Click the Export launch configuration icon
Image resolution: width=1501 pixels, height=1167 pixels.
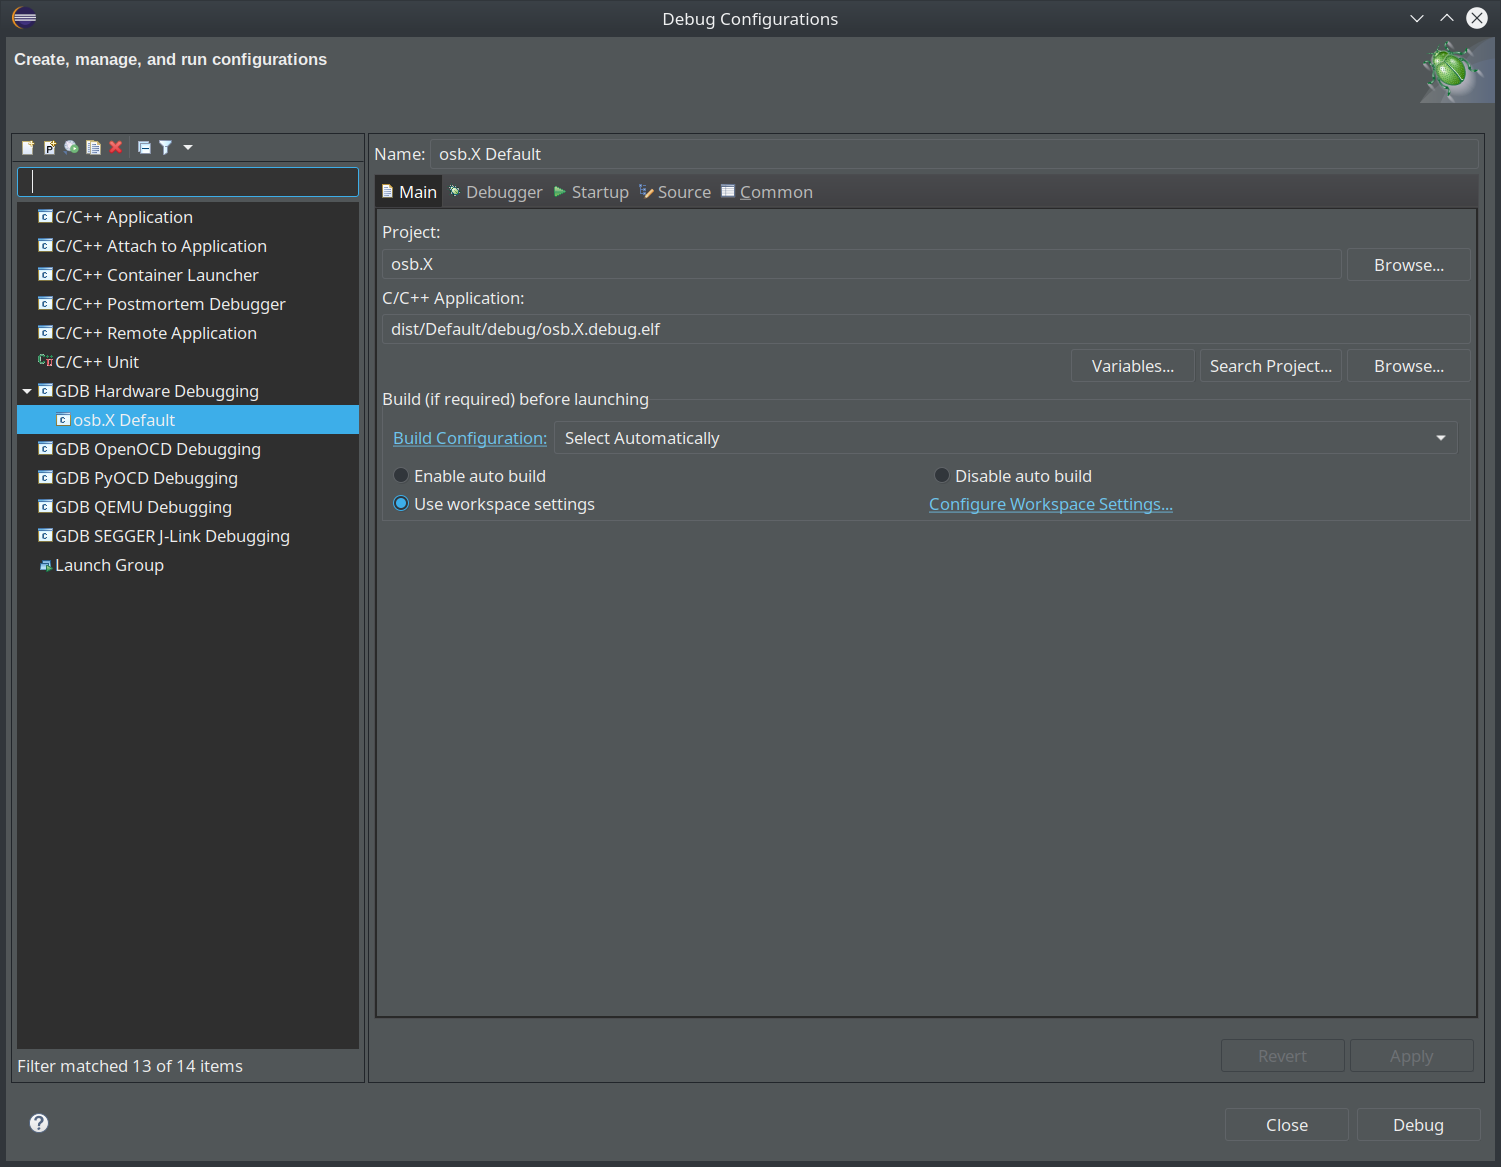[x=72, y=147]
